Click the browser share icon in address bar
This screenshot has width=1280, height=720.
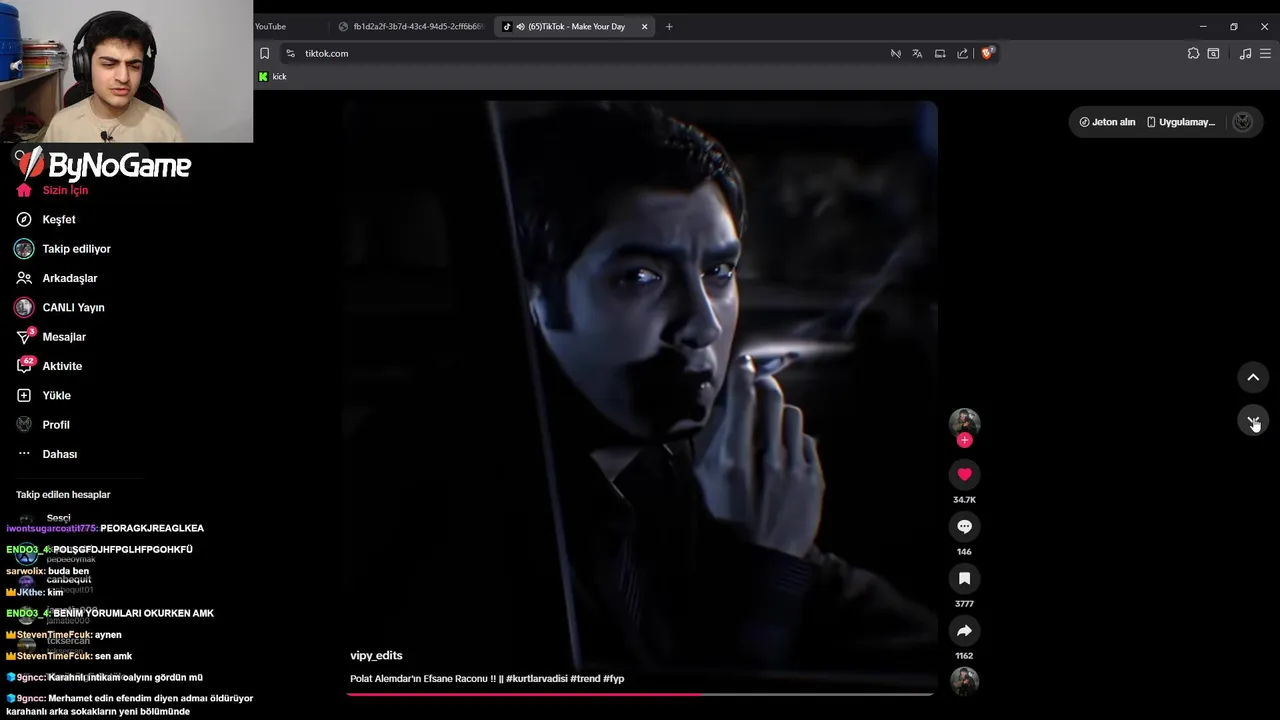962,54
